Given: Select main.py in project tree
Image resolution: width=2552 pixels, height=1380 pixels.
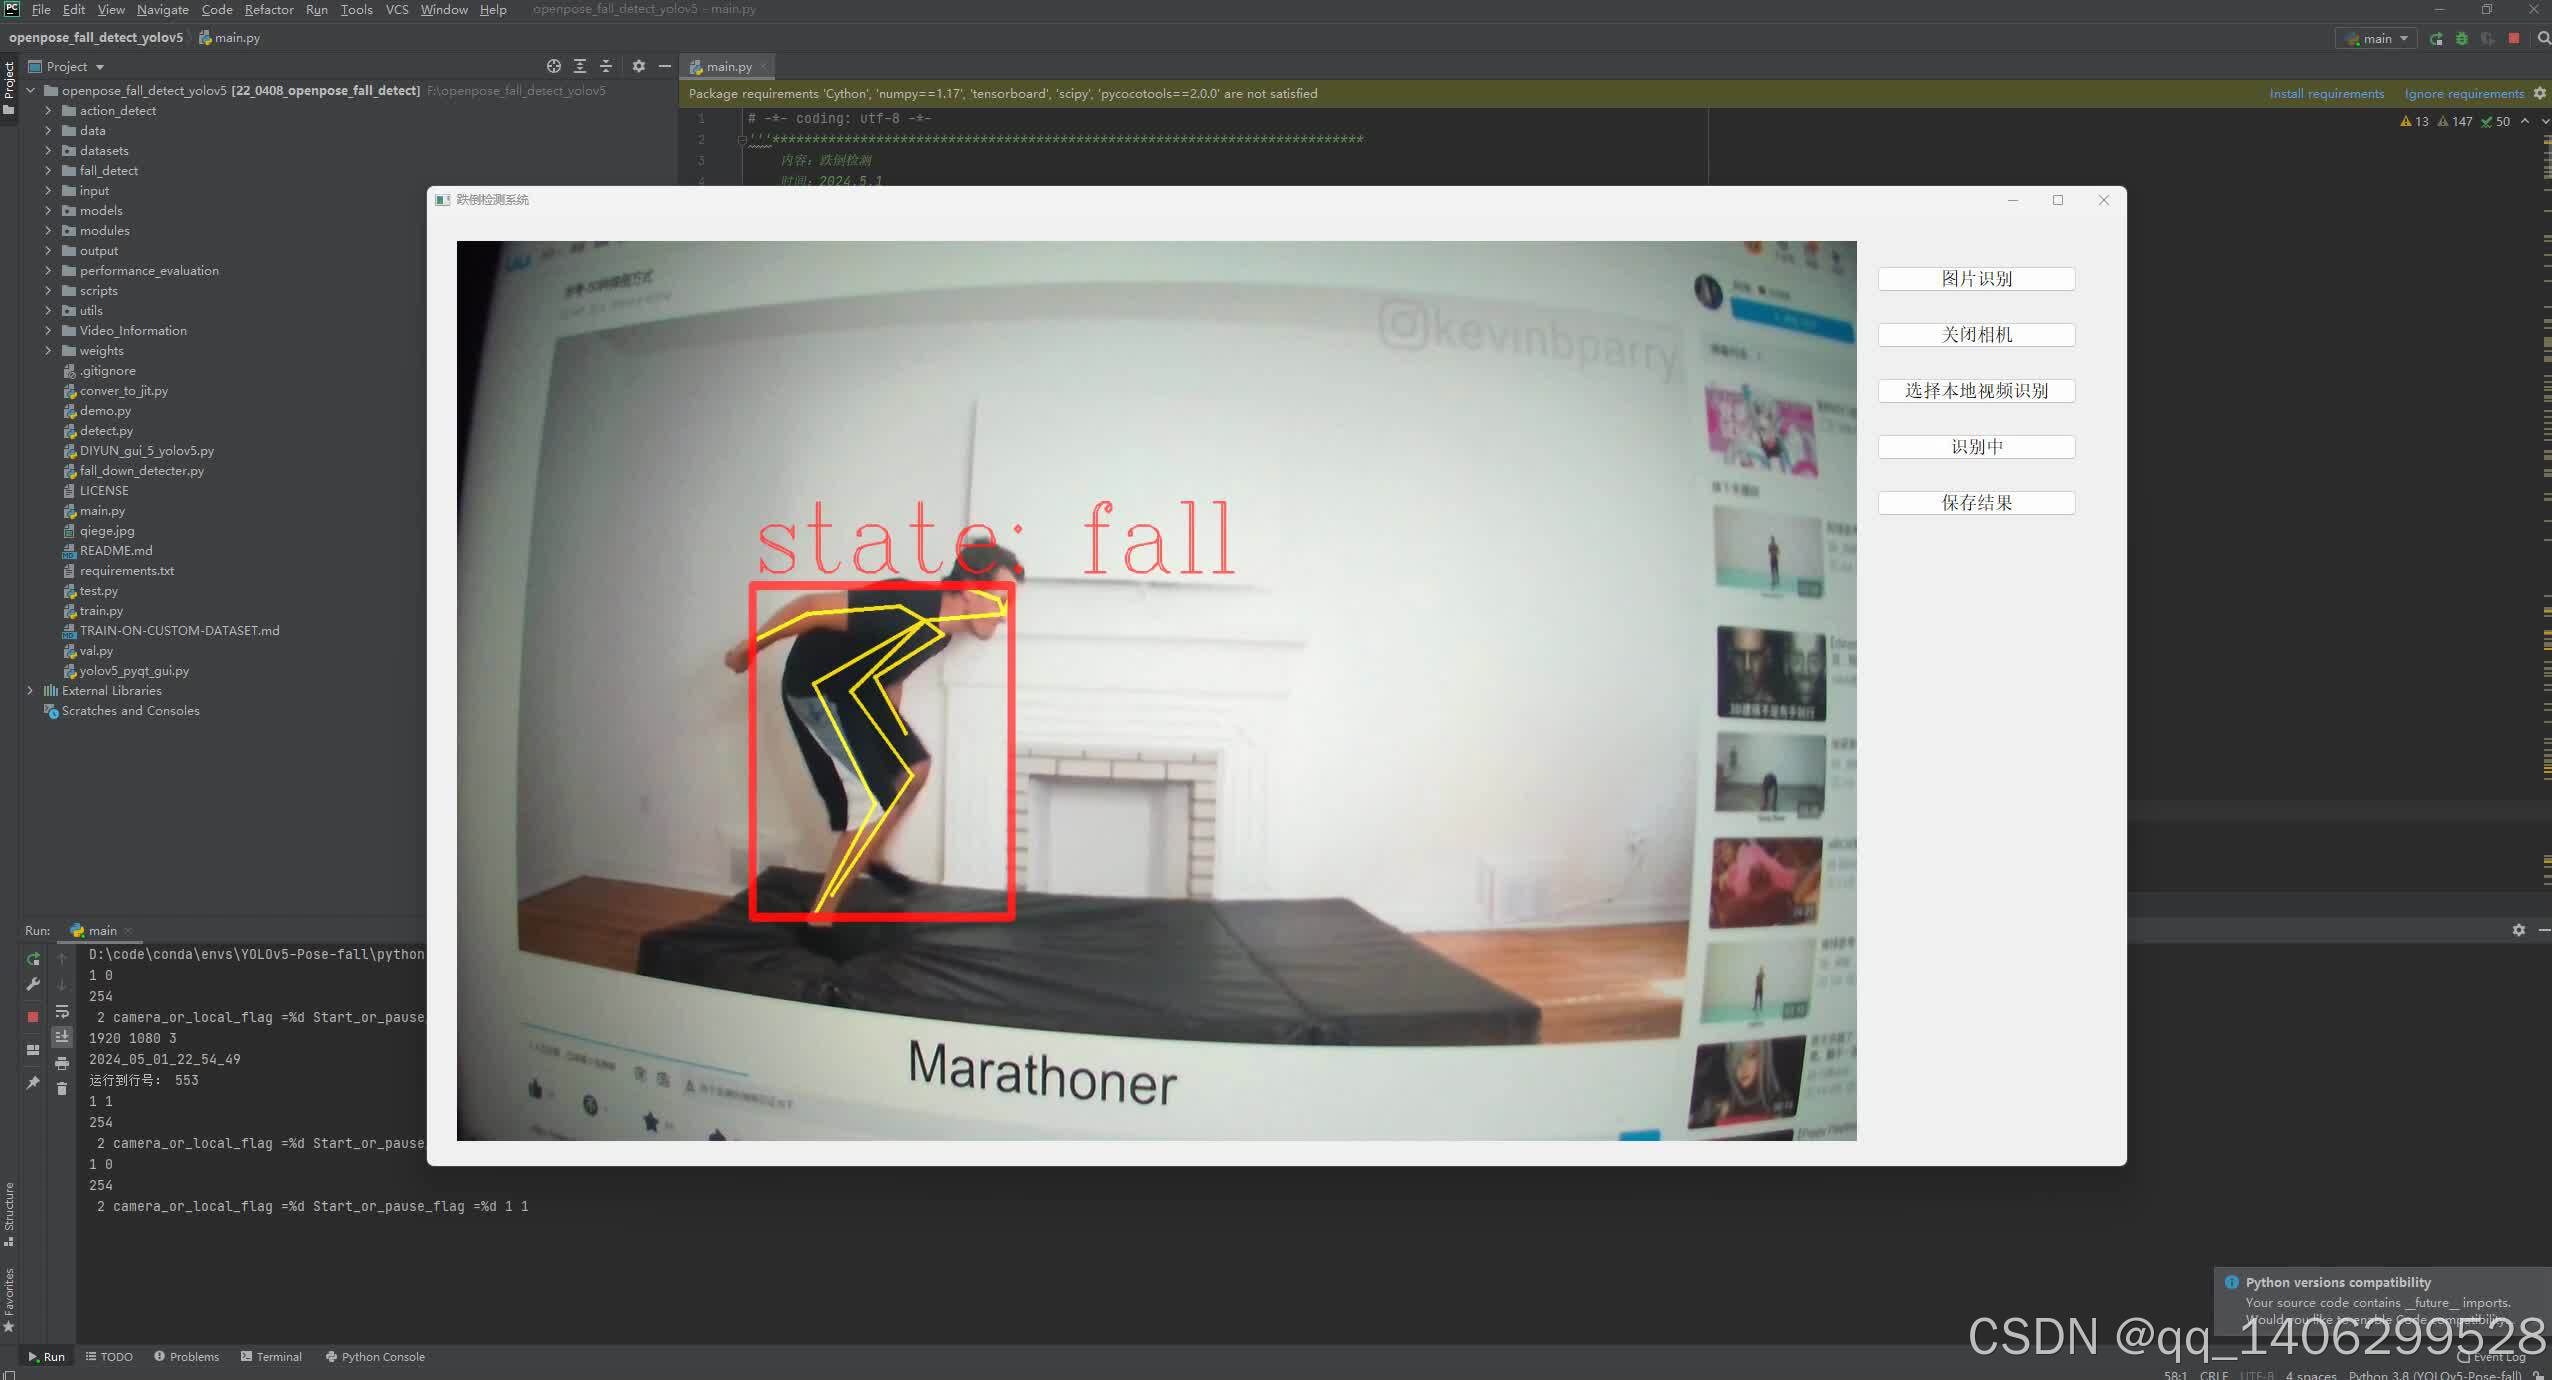Looking at the screenshot, I should coord(102,510).
